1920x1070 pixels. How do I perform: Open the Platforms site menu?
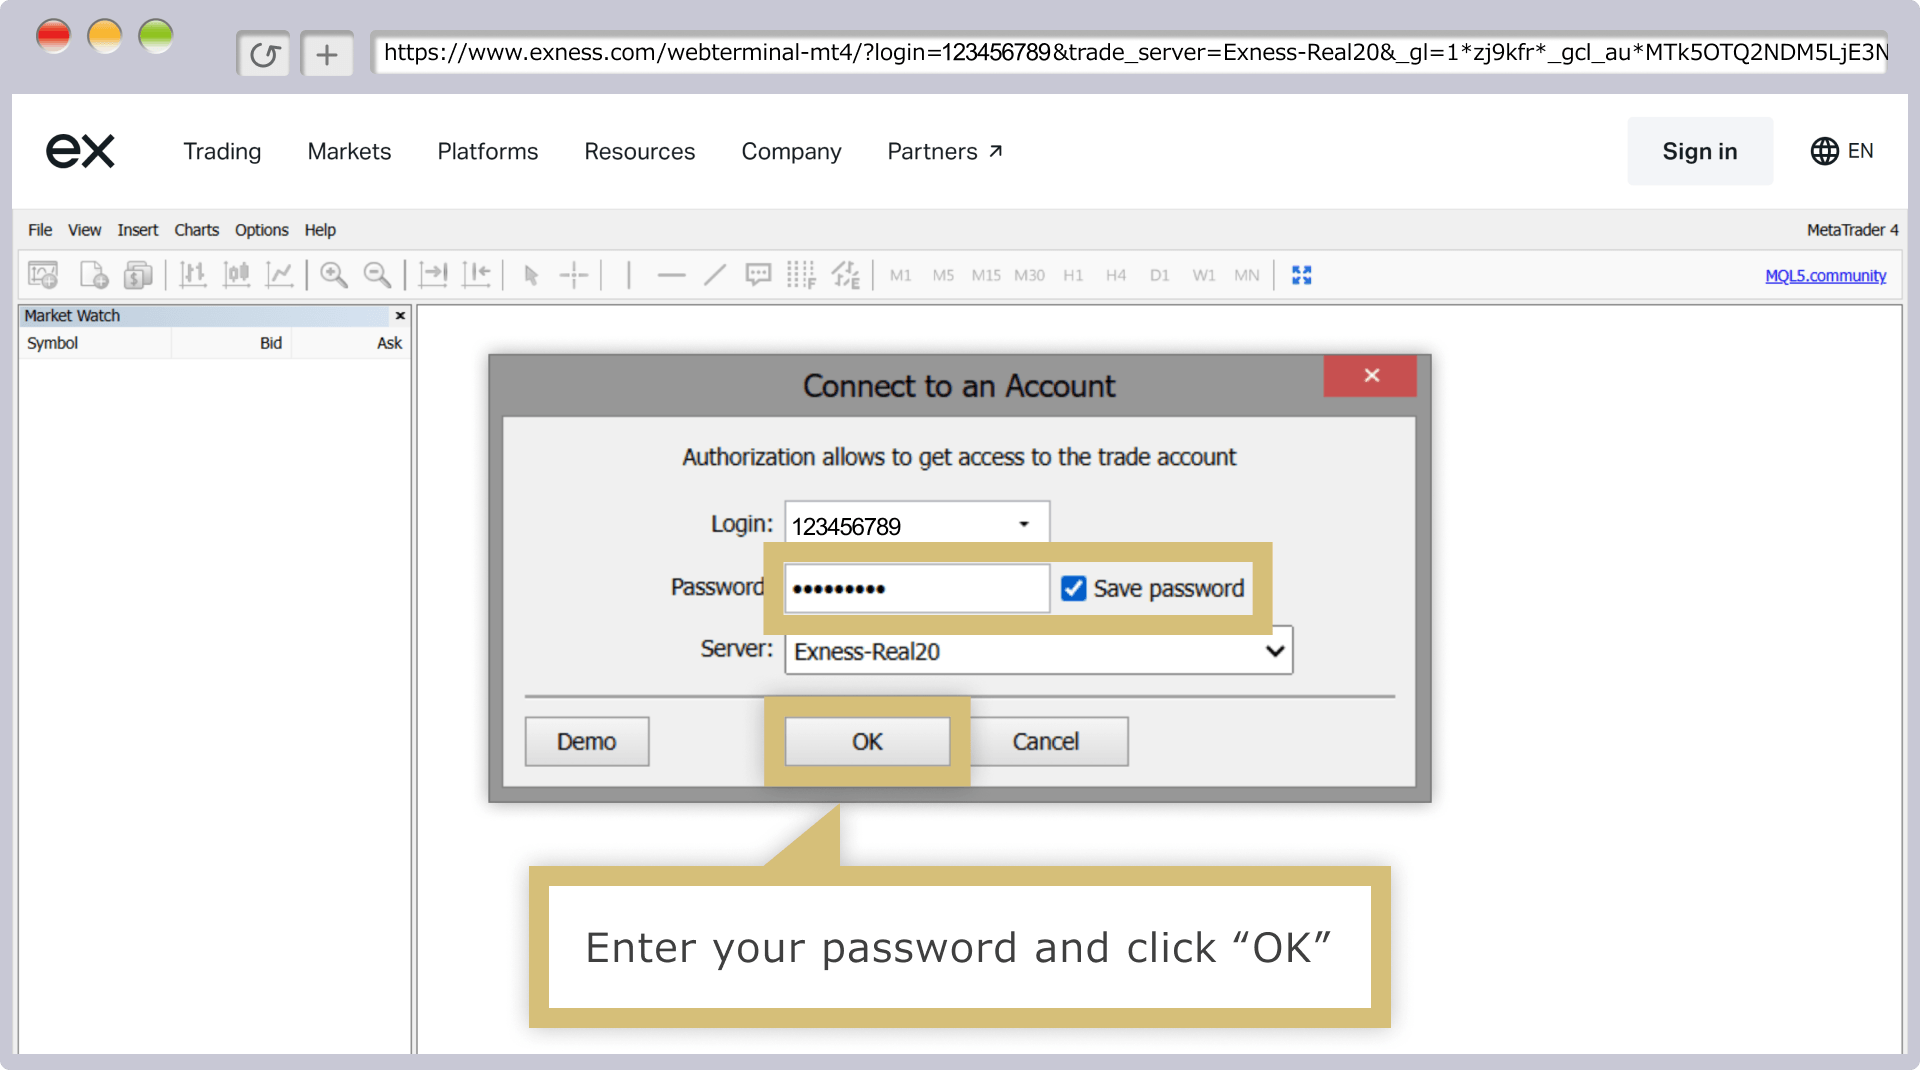pyautogui.click(x=488, y=151)
